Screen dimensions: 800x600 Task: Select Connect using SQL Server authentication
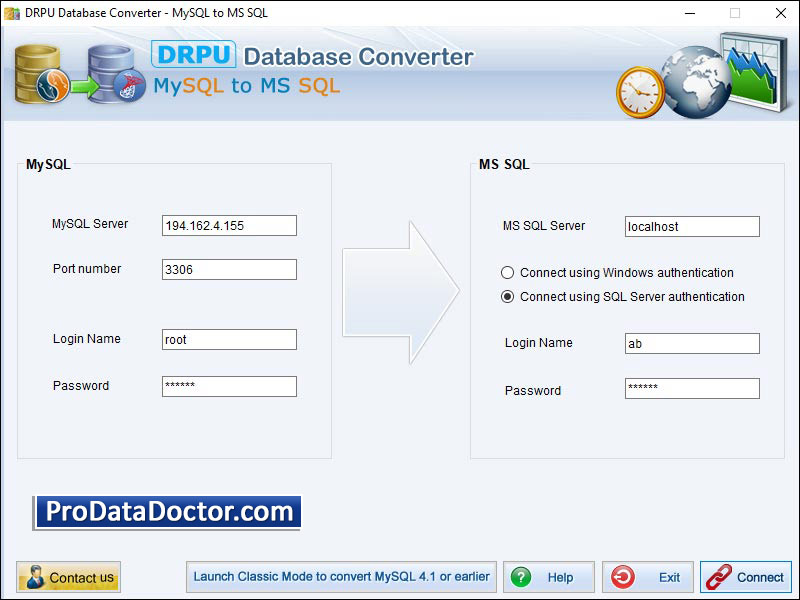coord(622,296)
